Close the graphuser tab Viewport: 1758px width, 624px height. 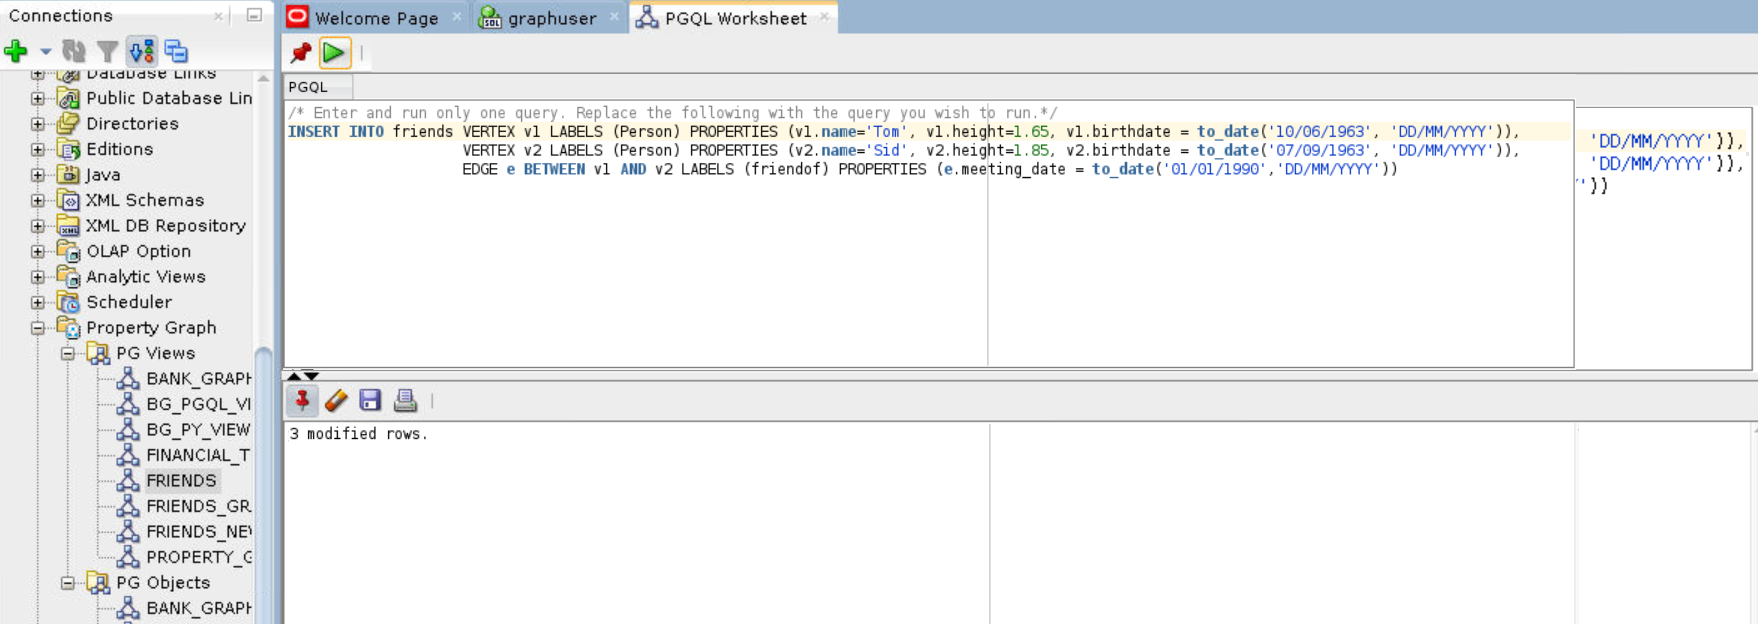click(614, 17)
